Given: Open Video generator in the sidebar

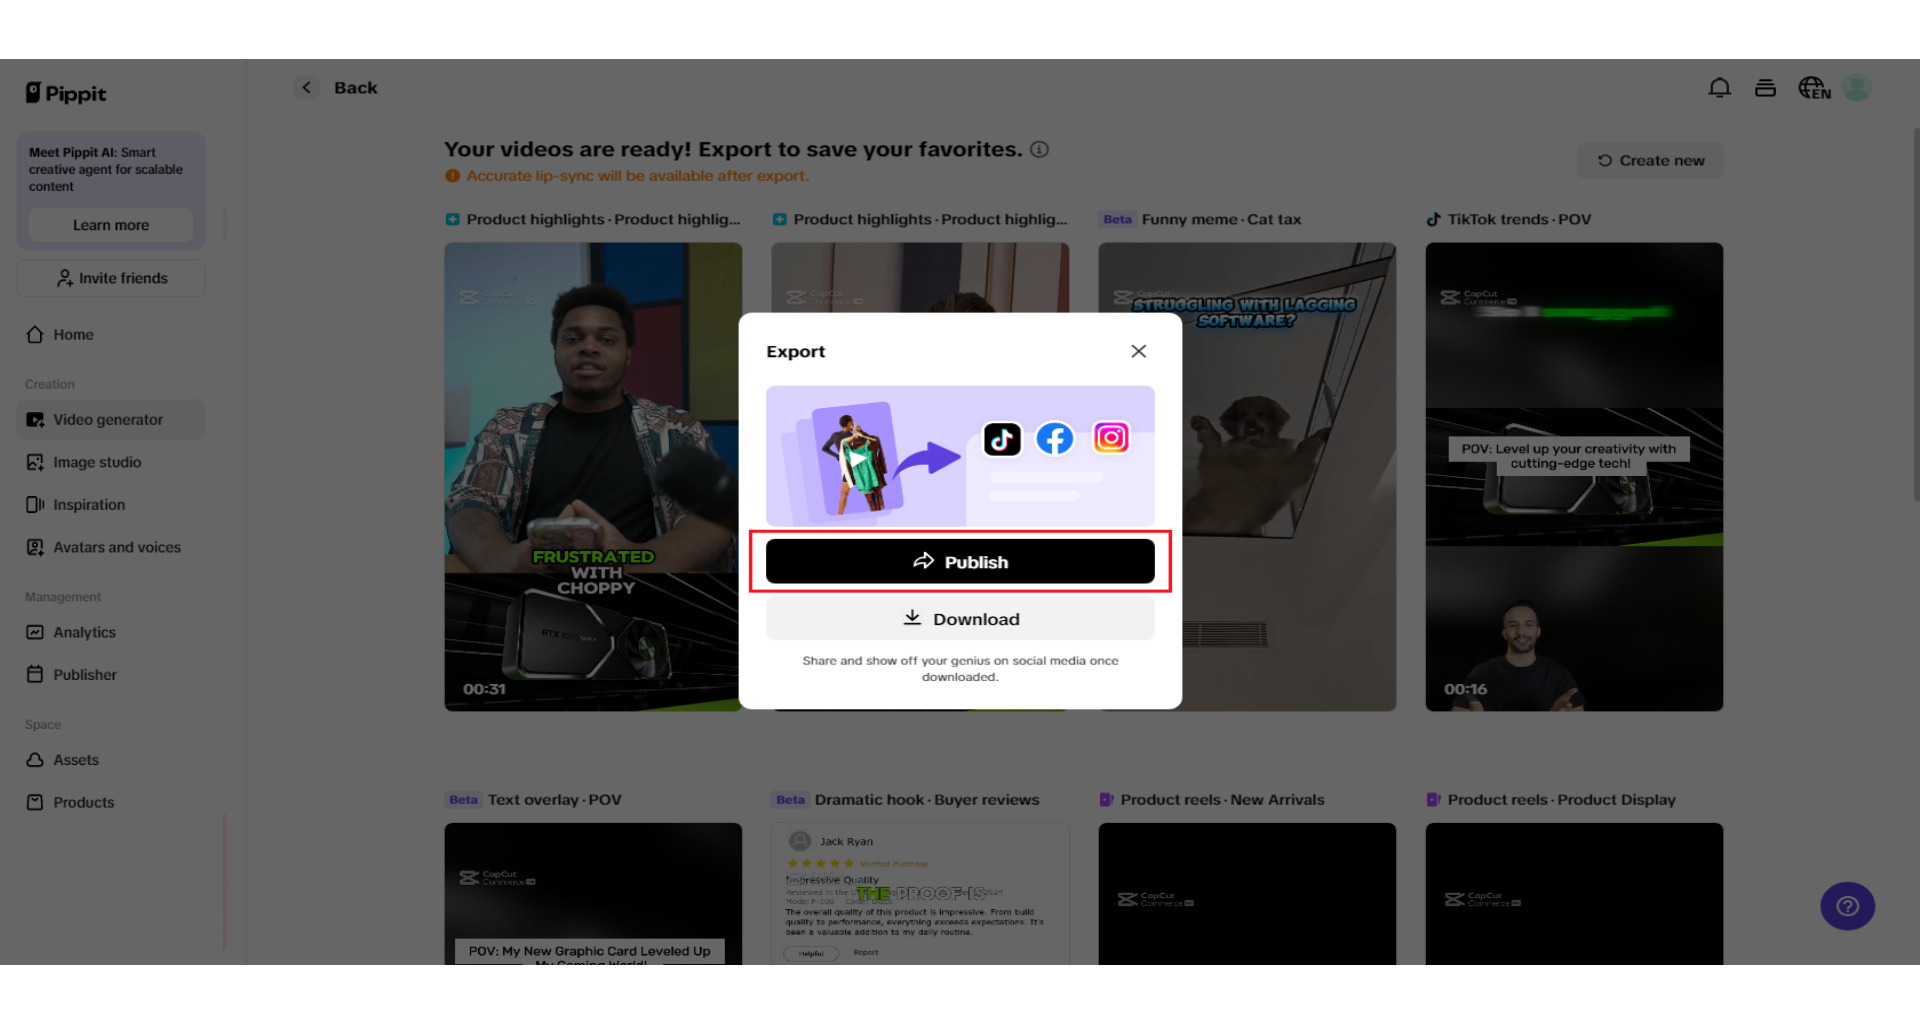Looking at the screenshot, I should point(111,420).
